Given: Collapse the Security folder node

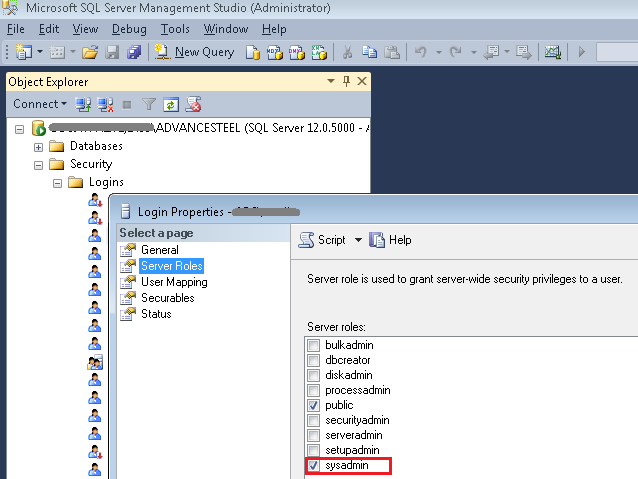Looking at the screenshot, I should pyautogui.click(x=38, y=165).
